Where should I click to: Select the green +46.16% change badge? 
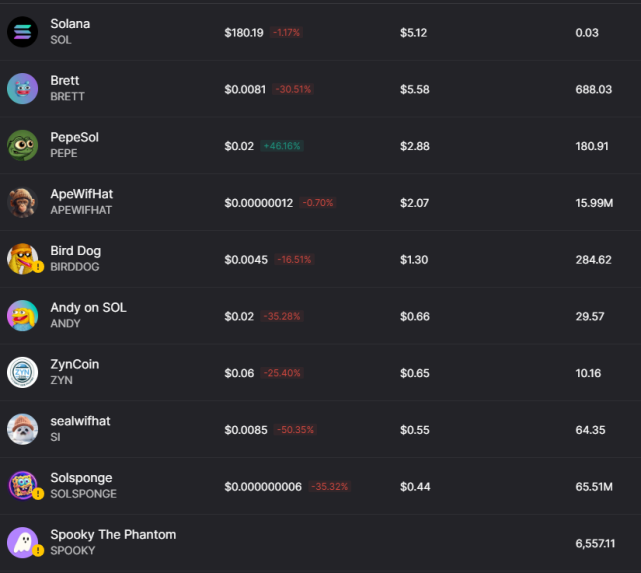click(282, 146)
